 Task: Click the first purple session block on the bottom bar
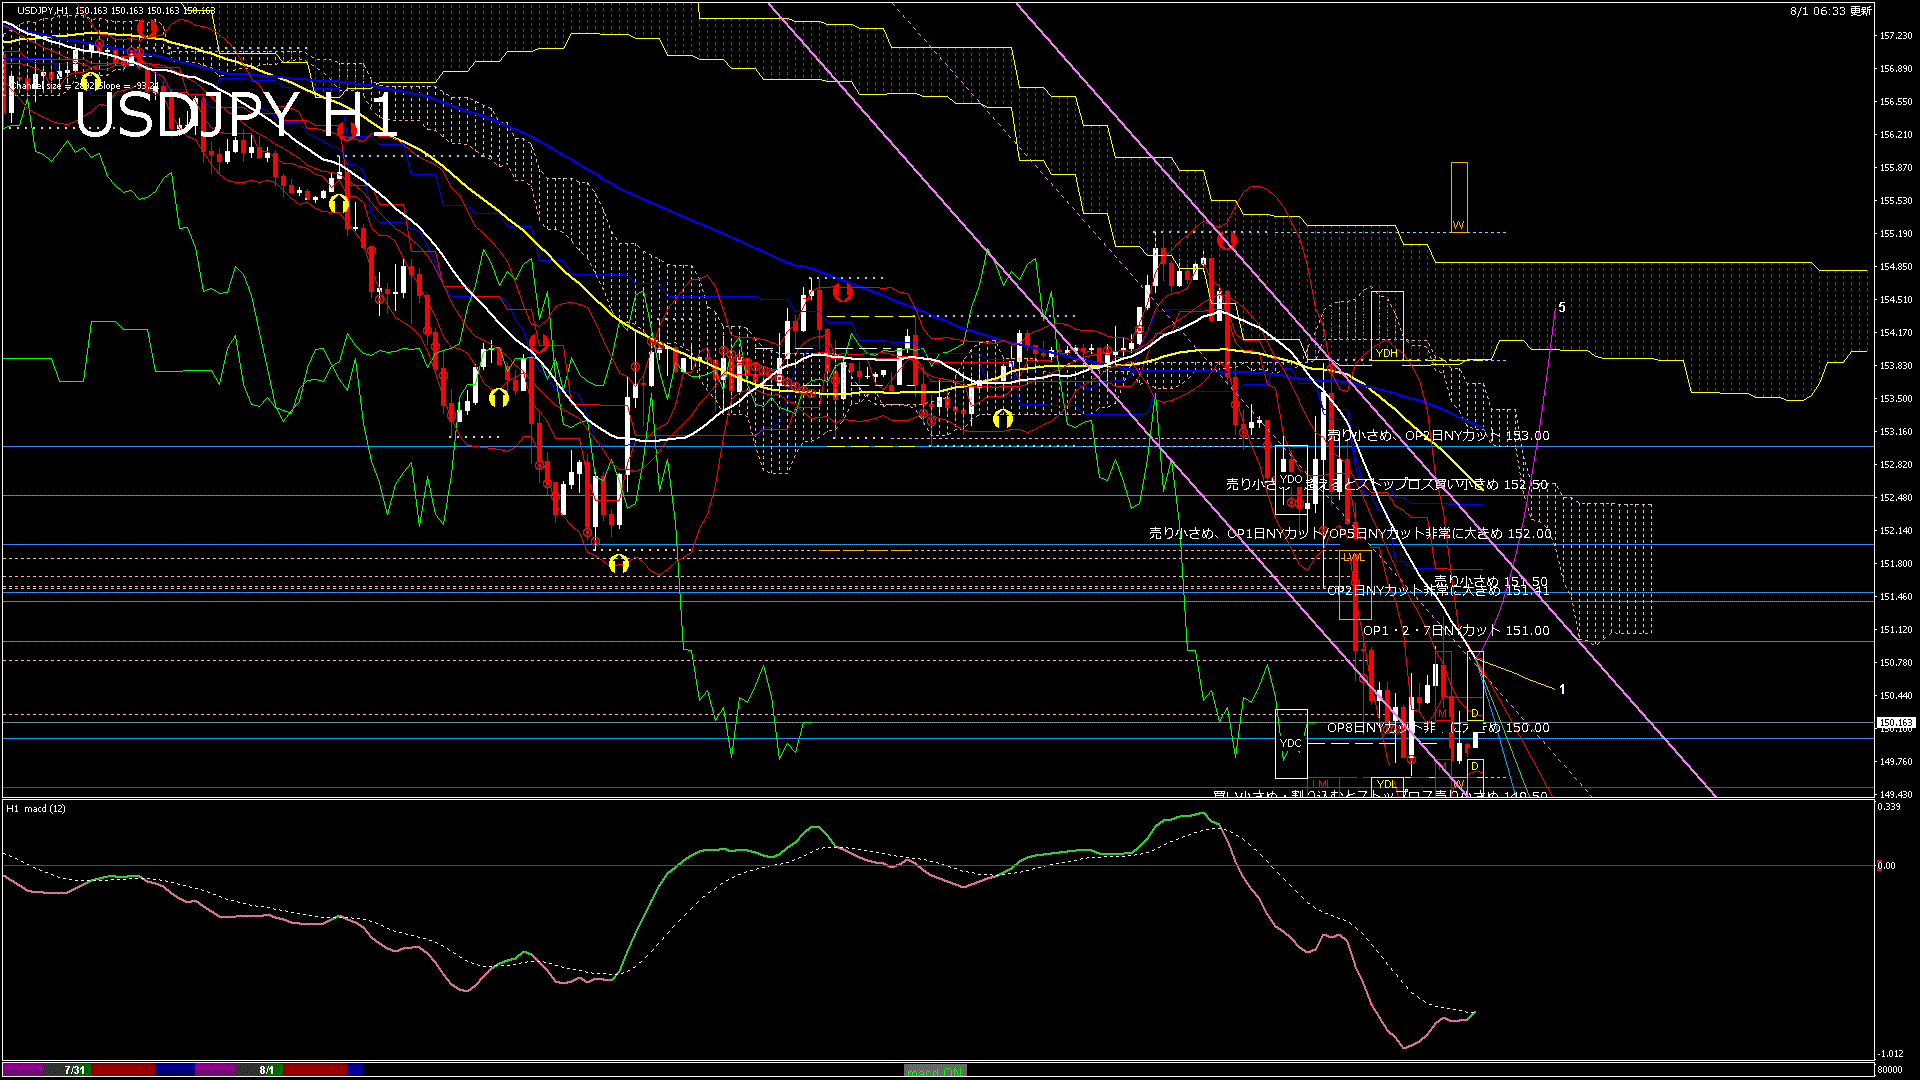(24, 1070)
